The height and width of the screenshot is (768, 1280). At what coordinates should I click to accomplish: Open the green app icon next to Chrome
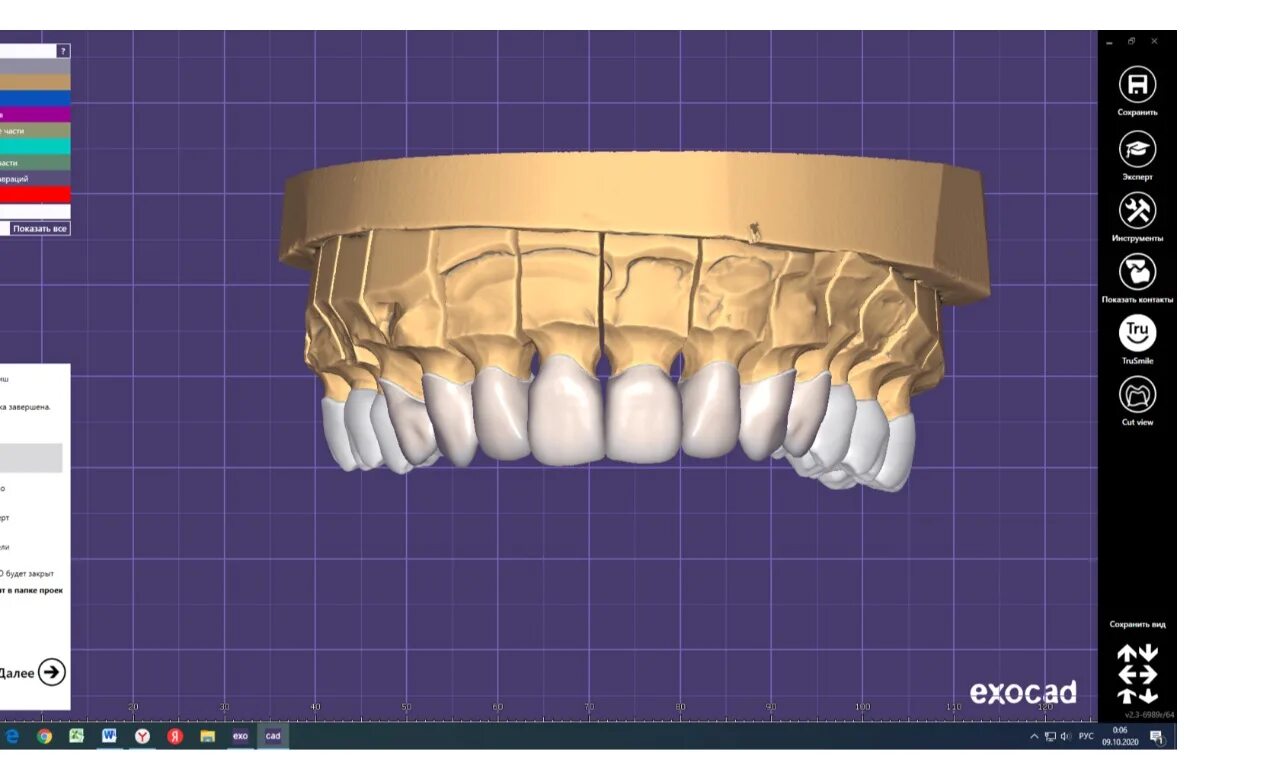tap(76, 736)
